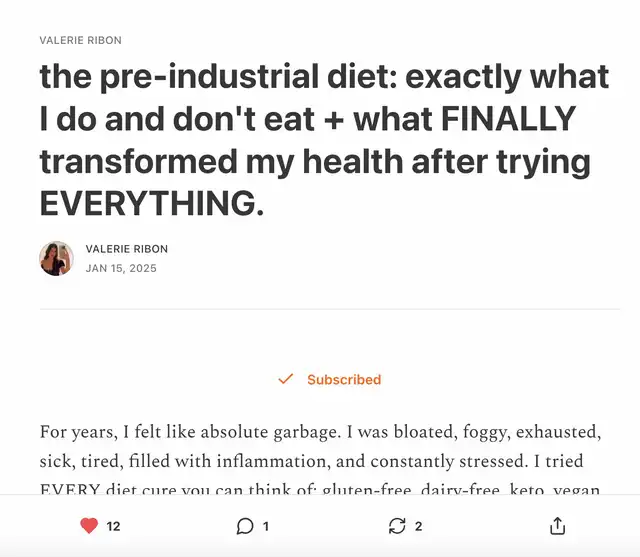Click the JAN 15, 2025 post date
Screen dimensions: 640x557
click(x=121, y=268)
